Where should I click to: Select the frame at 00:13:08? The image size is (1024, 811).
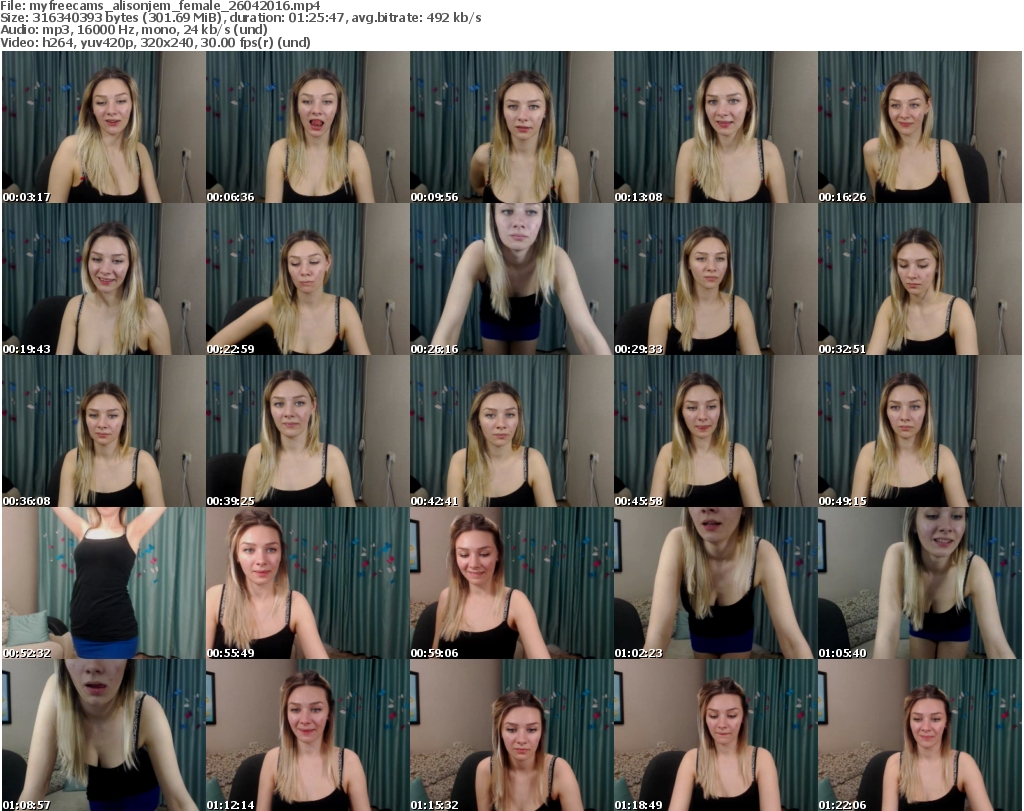tap(716, 127)
